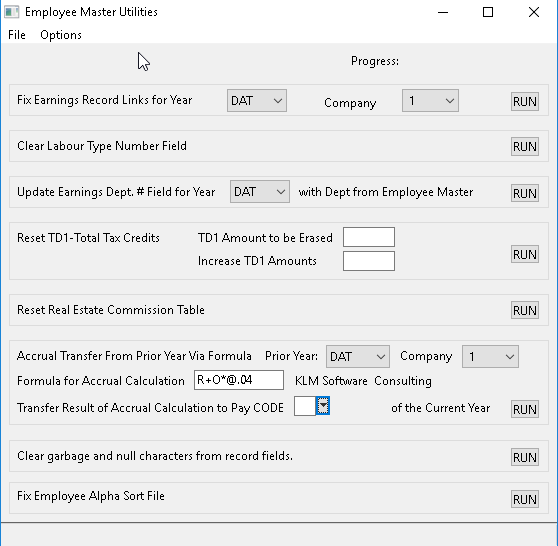Open the Pay CODE dropdown arrow
Image resolution: width=558 pixels, height=546 pixels.
[323, 406]
